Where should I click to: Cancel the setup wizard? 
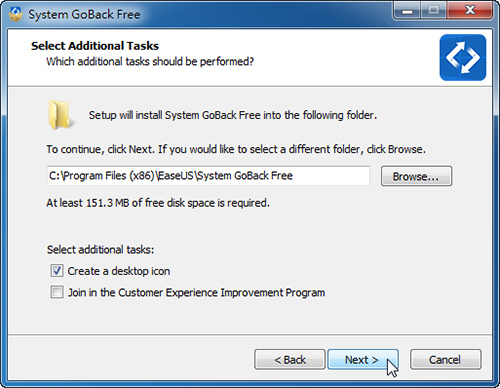click(x=445, y=360)
